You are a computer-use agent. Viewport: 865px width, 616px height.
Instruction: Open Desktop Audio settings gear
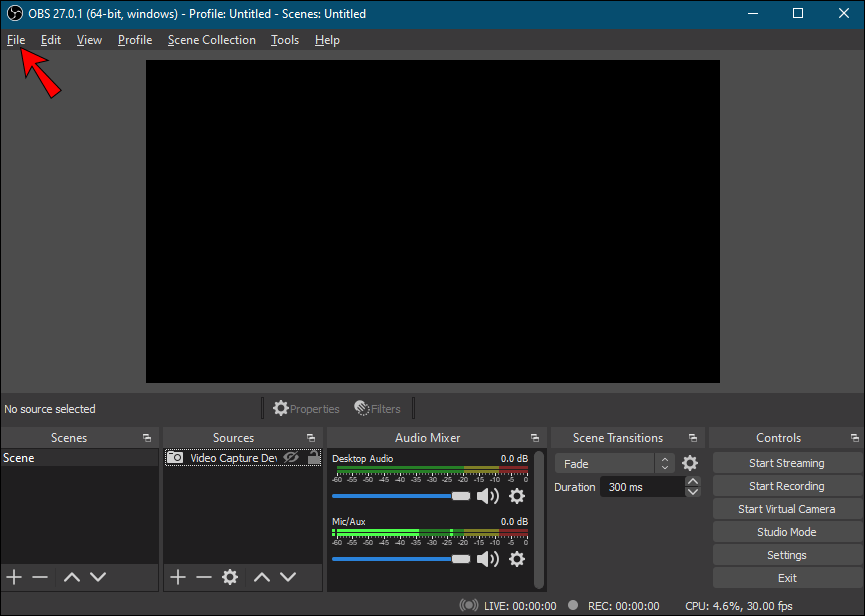coord(517,496)
